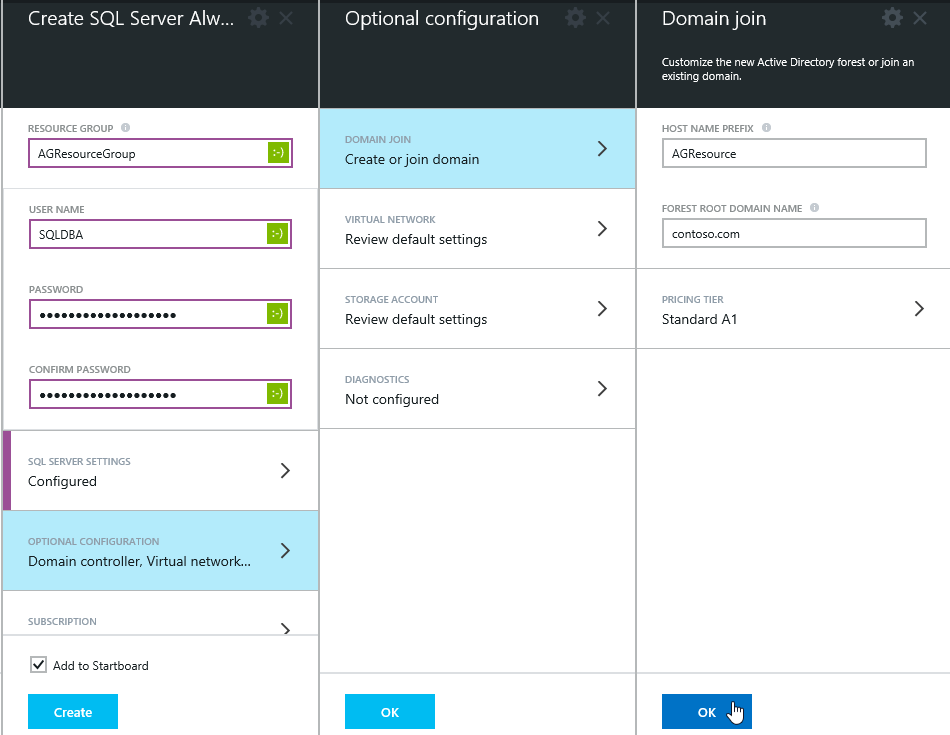
Task: Expand SQL Server Settings section
Action: tap(160, 471)
